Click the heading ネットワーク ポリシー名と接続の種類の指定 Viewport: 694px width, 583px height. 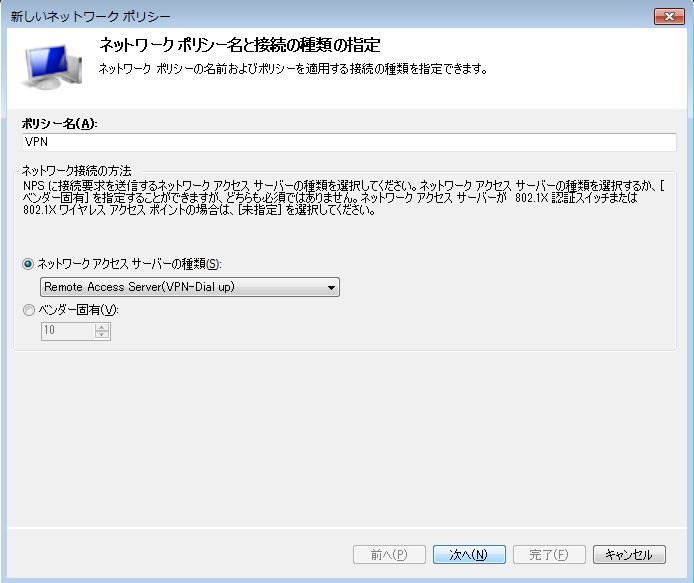pyautogui.click(x=239, y=45)
